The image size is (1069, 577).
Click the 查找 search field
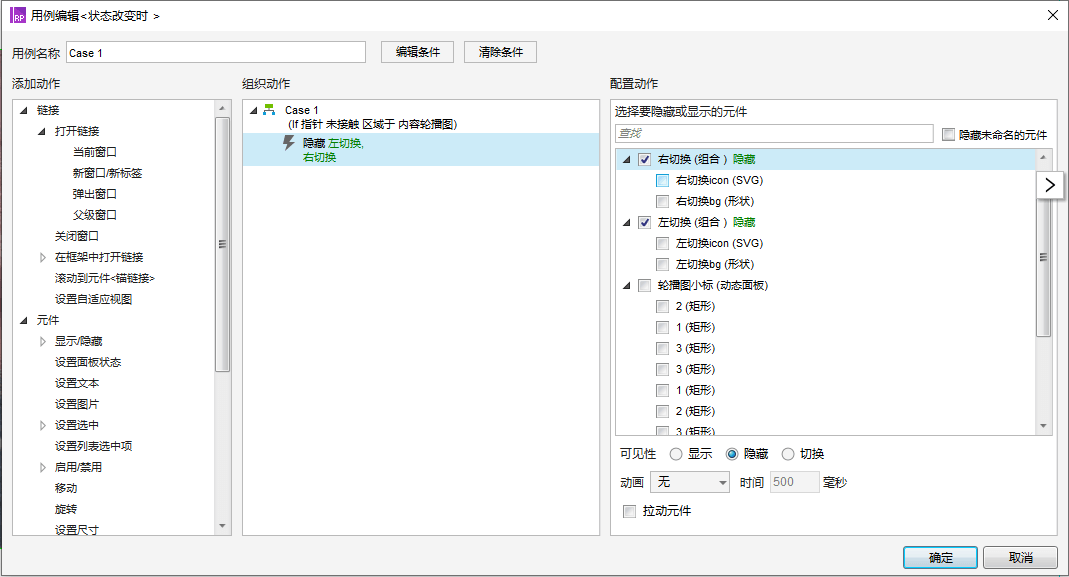pos(774,133)
